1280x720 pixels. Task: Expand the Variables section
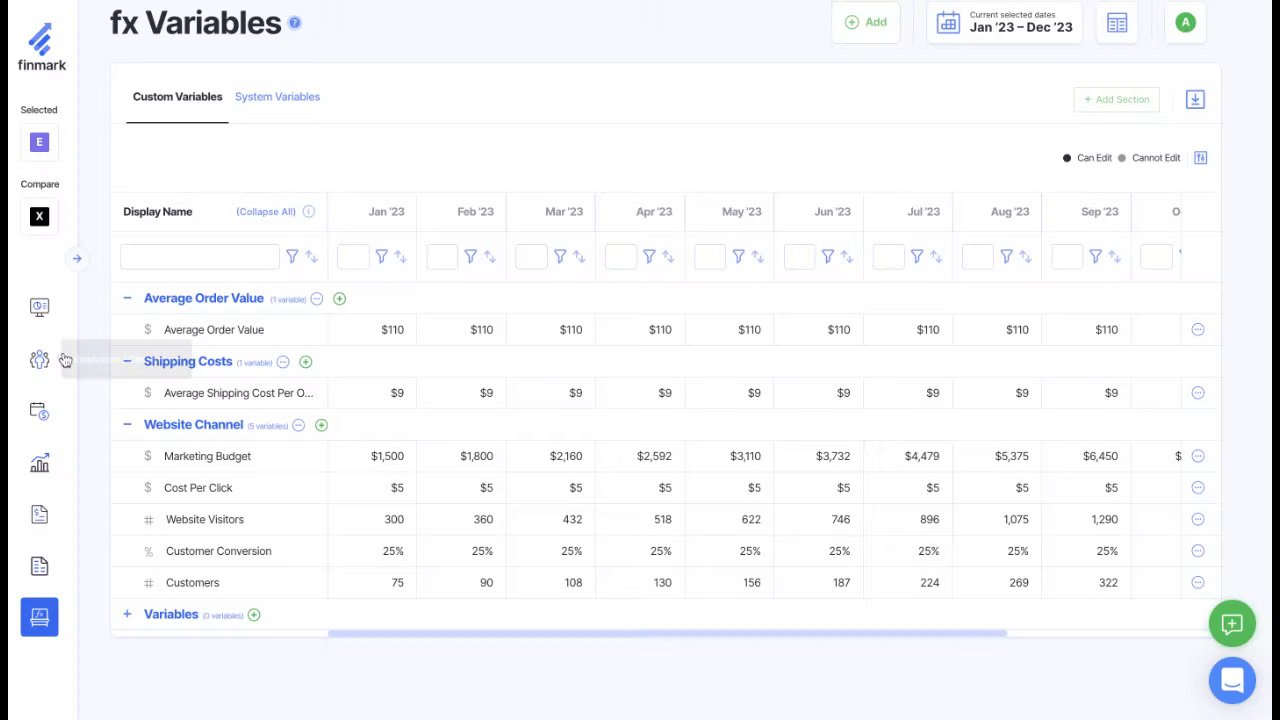tap(127, 614)
